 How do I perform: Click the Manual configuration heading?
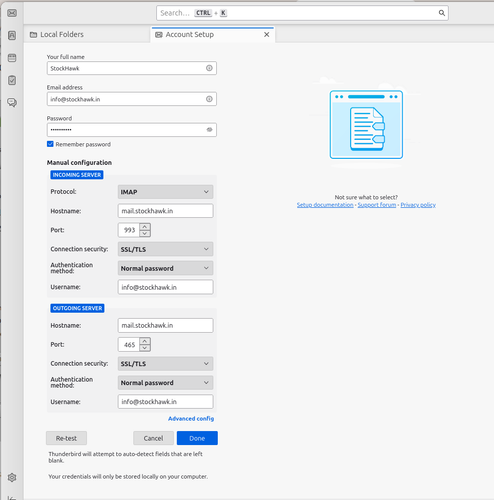point(79,163)
